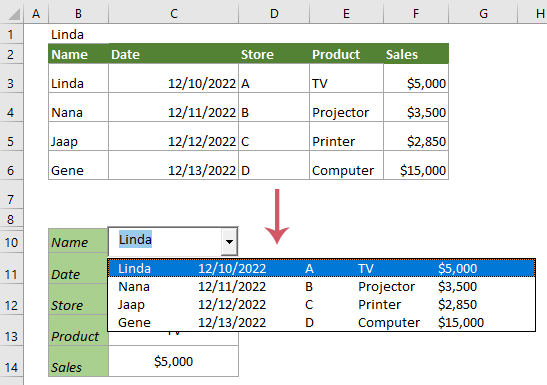
Task: Select row 5 header
Action: (11, 142)
